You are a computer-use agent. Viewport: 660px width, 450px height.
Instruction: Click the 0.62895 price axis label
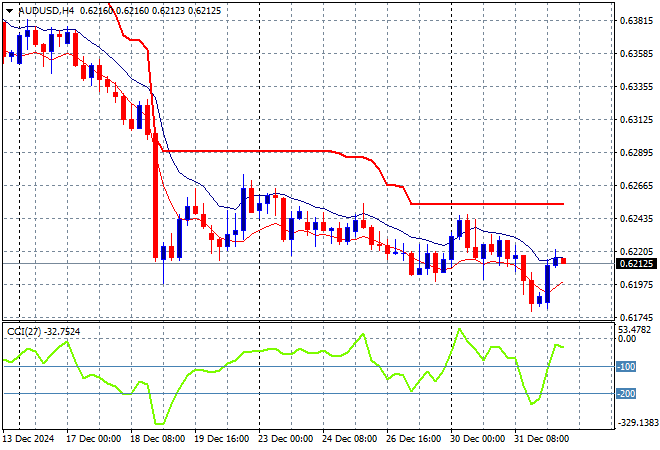click(x=637, y=152)
